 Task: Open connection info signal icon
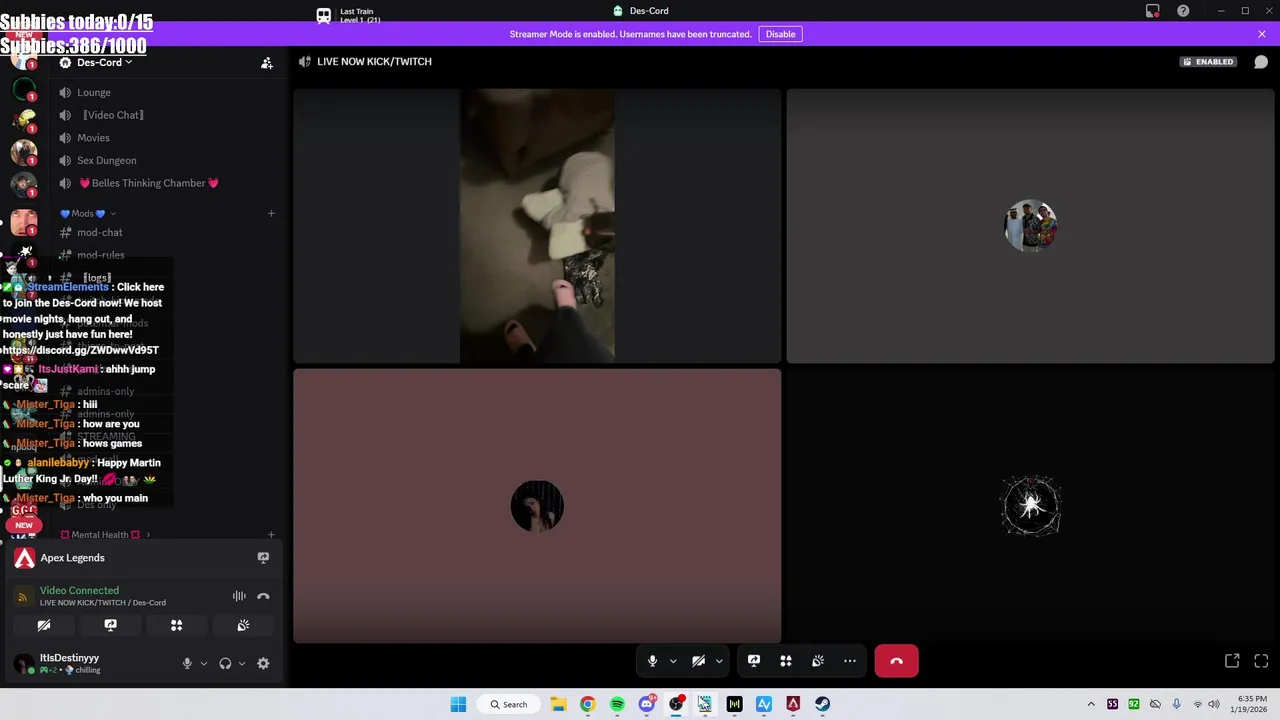[23, 597]
